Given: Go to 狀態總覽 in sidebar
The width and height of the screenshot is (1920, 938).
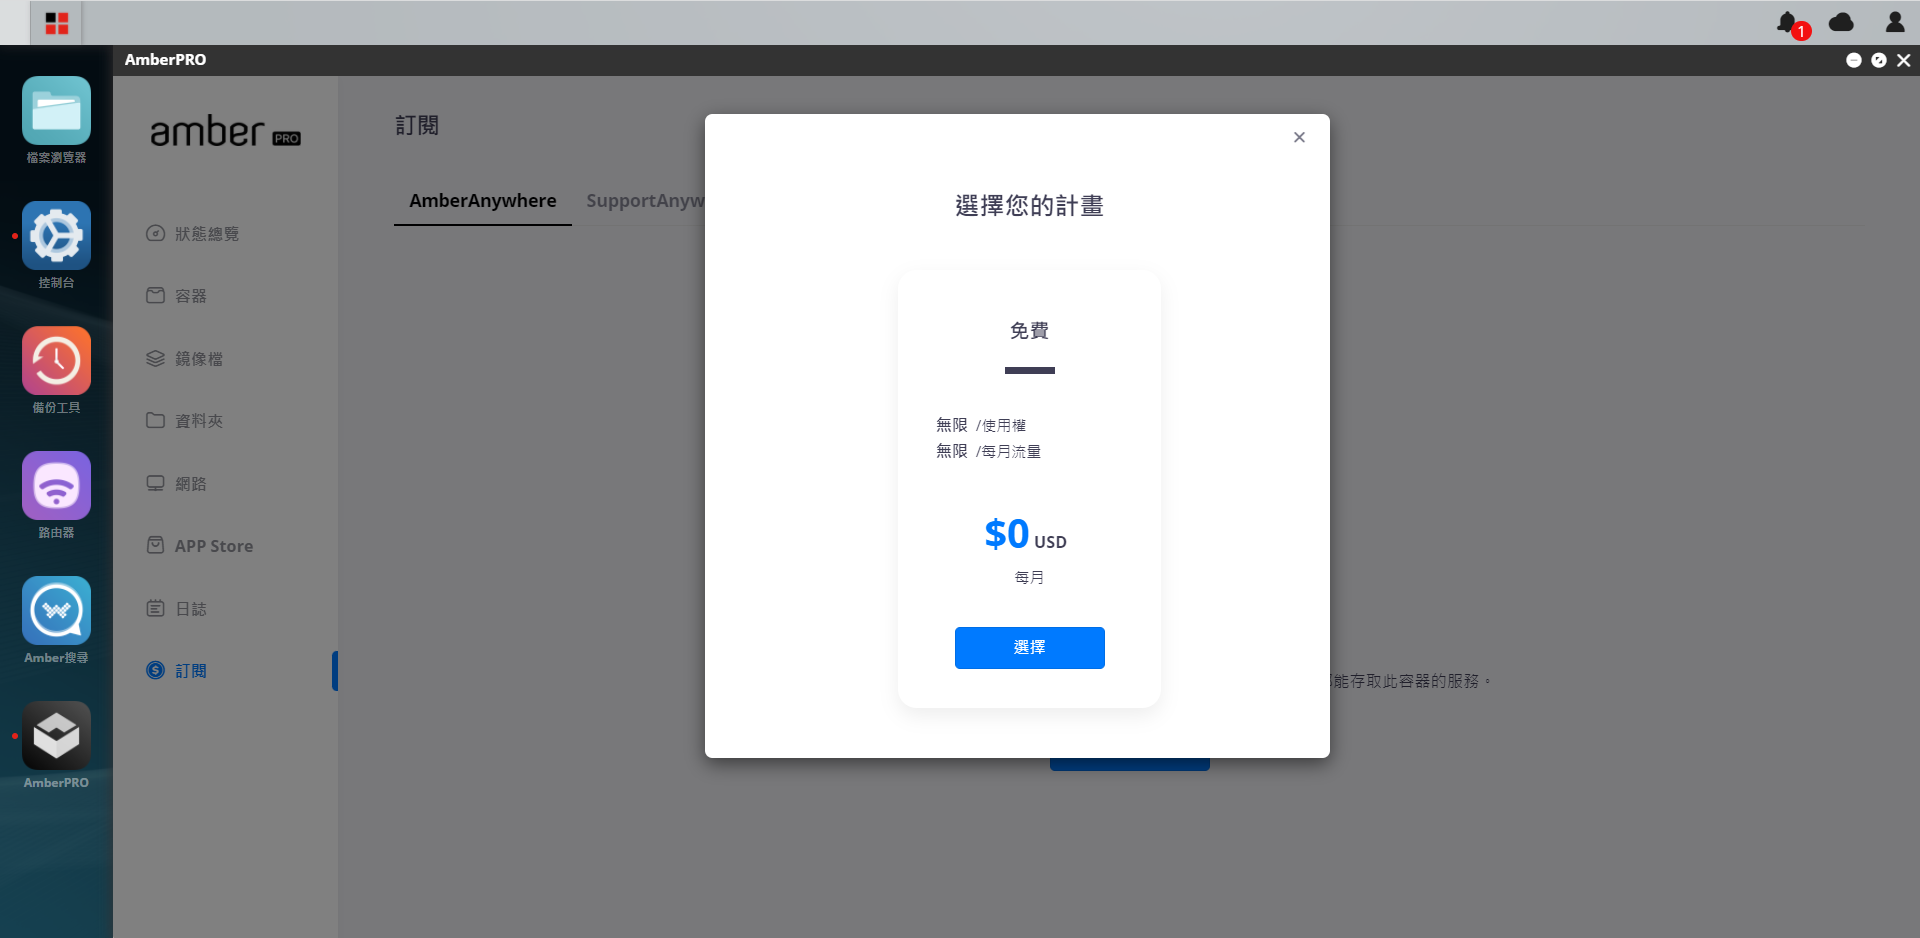Looking at the screenshot, I should [x=192, y=233].
